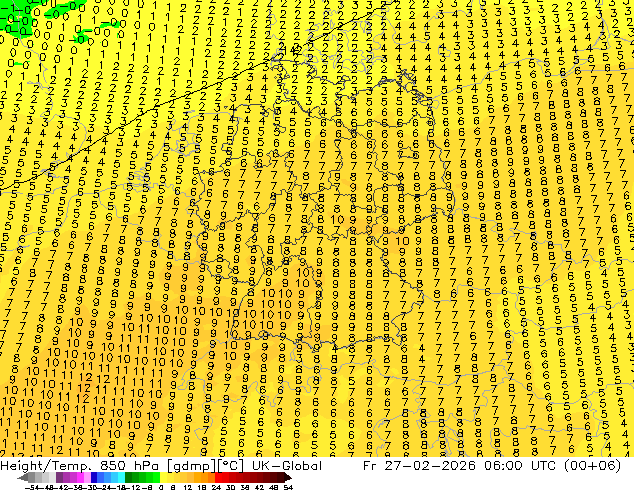Pick the dark green swatch above '-12'

129,477
